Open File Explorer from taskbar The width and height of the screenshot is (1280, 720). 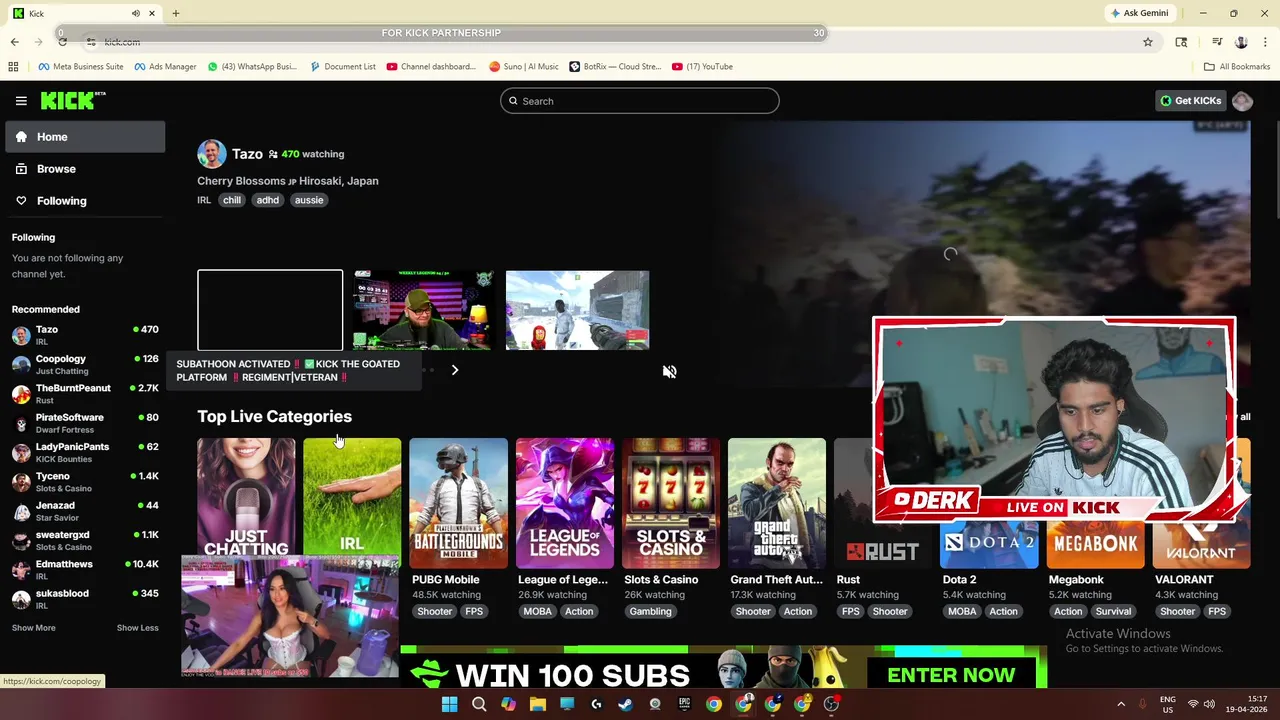[537, 704]
